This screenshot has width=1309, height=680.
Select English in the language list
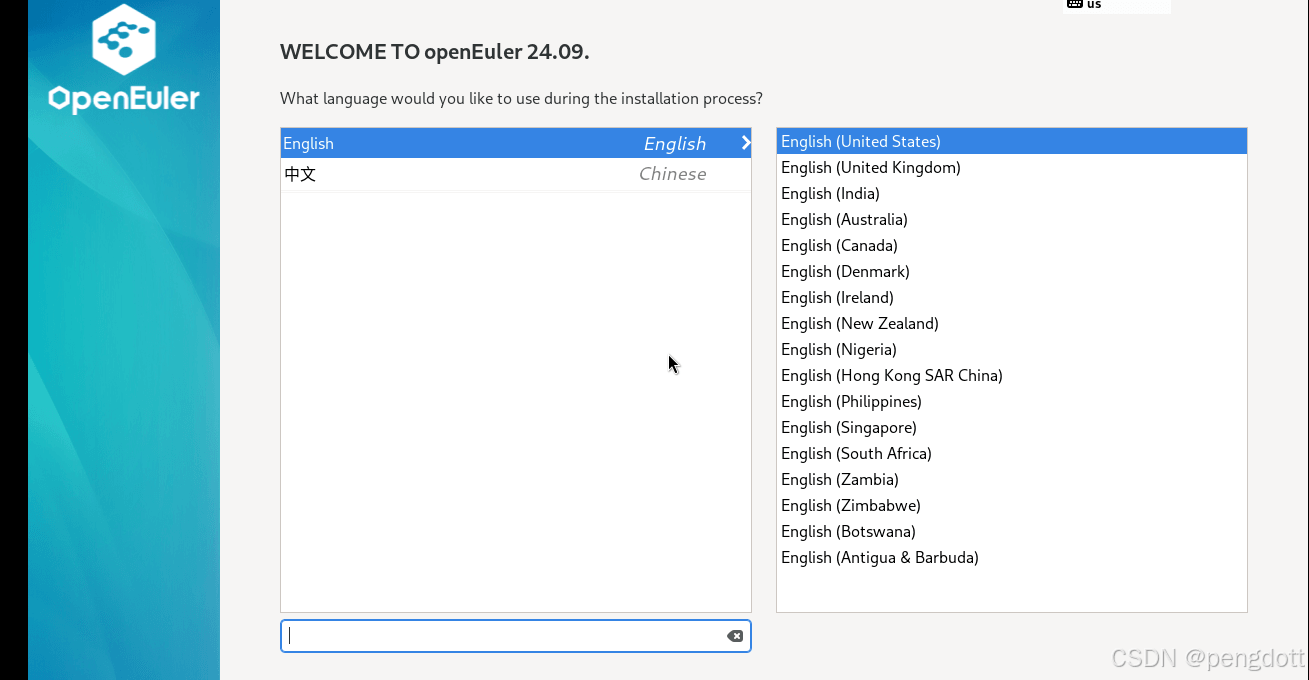[x=516, y=143]
